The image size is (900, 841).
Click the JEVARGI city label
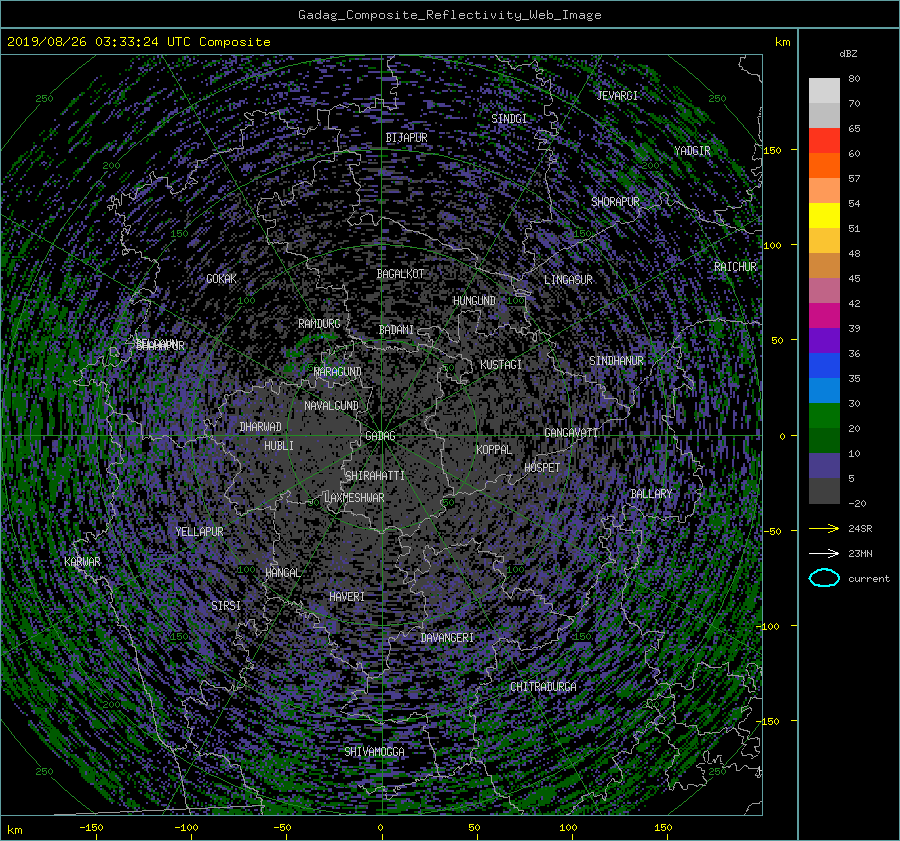617,95
